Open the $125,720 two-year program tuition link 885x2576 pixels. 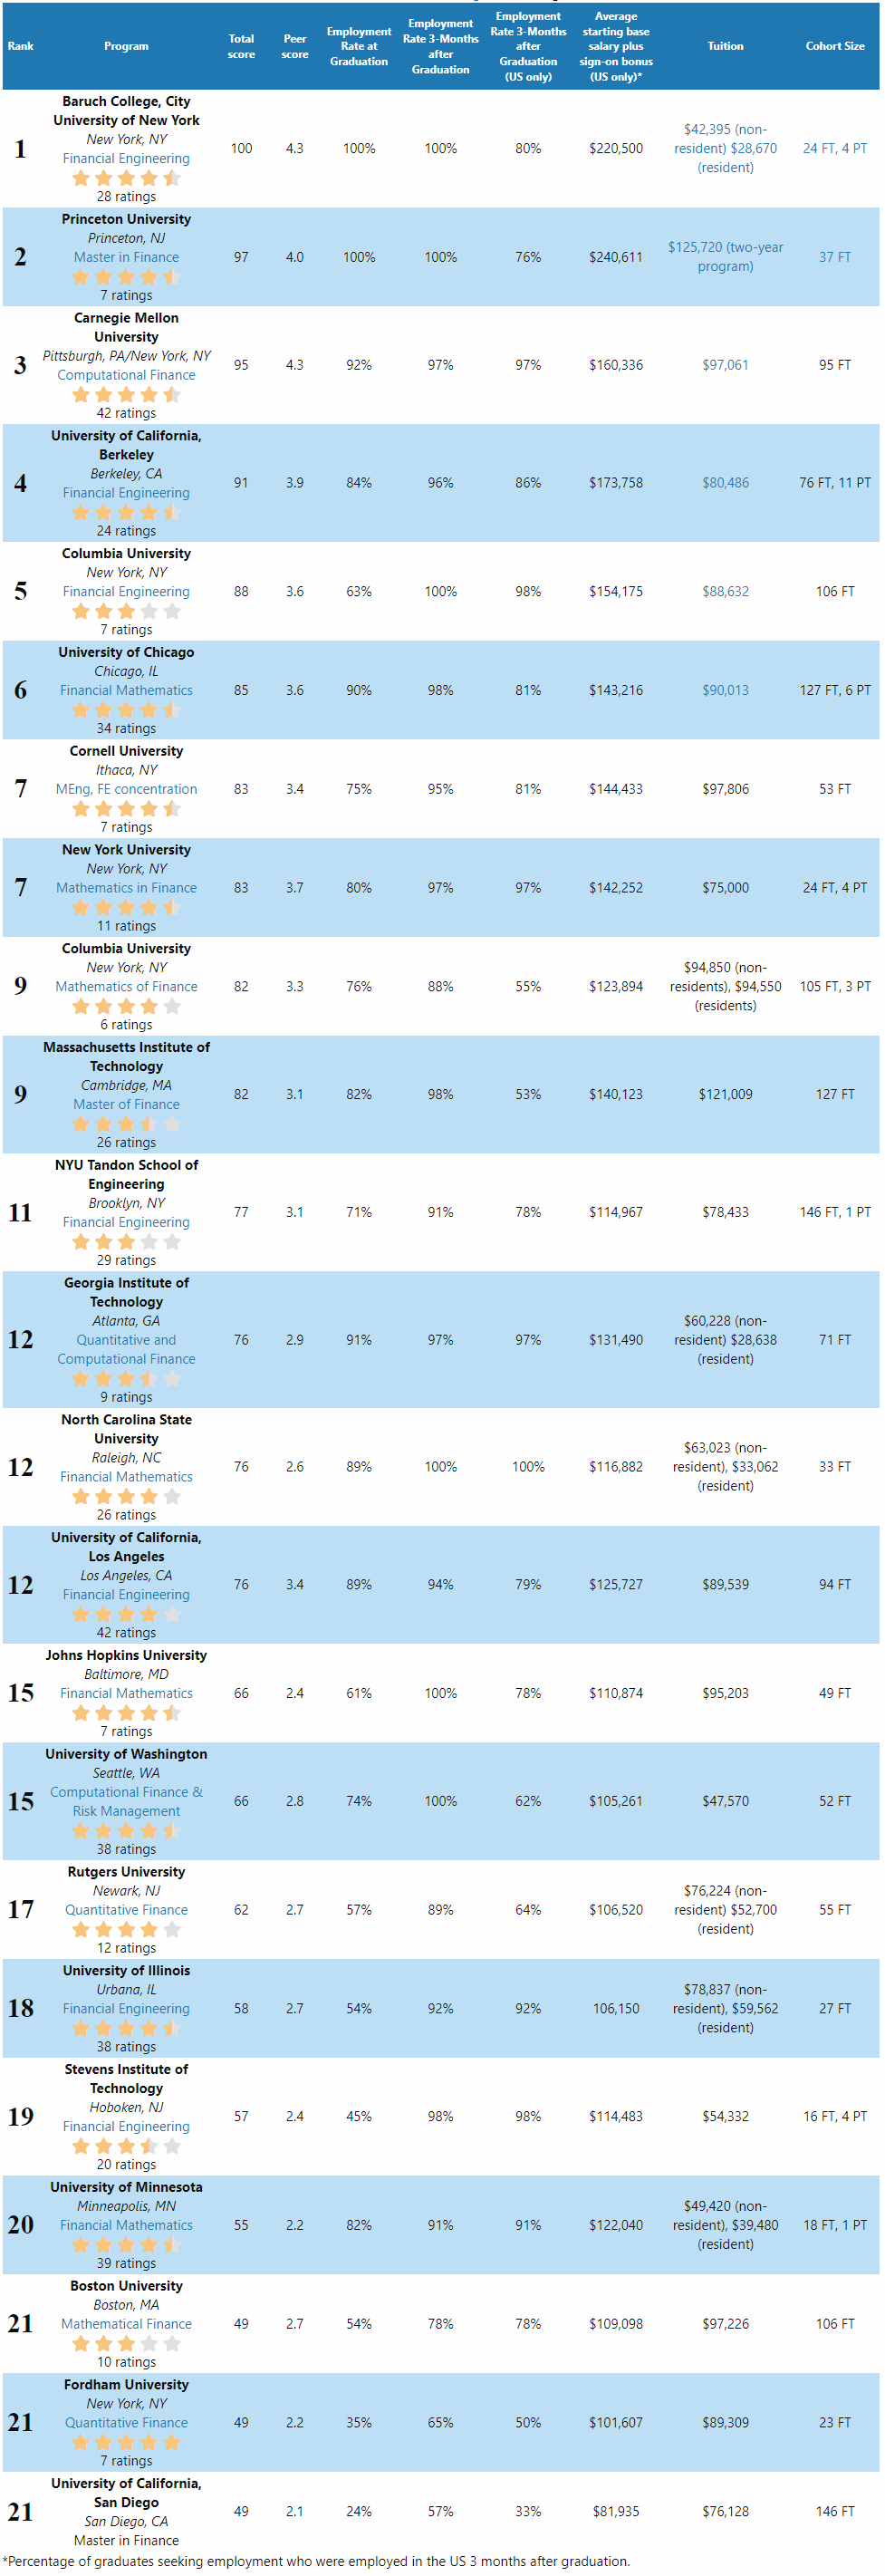coord(725,257)
